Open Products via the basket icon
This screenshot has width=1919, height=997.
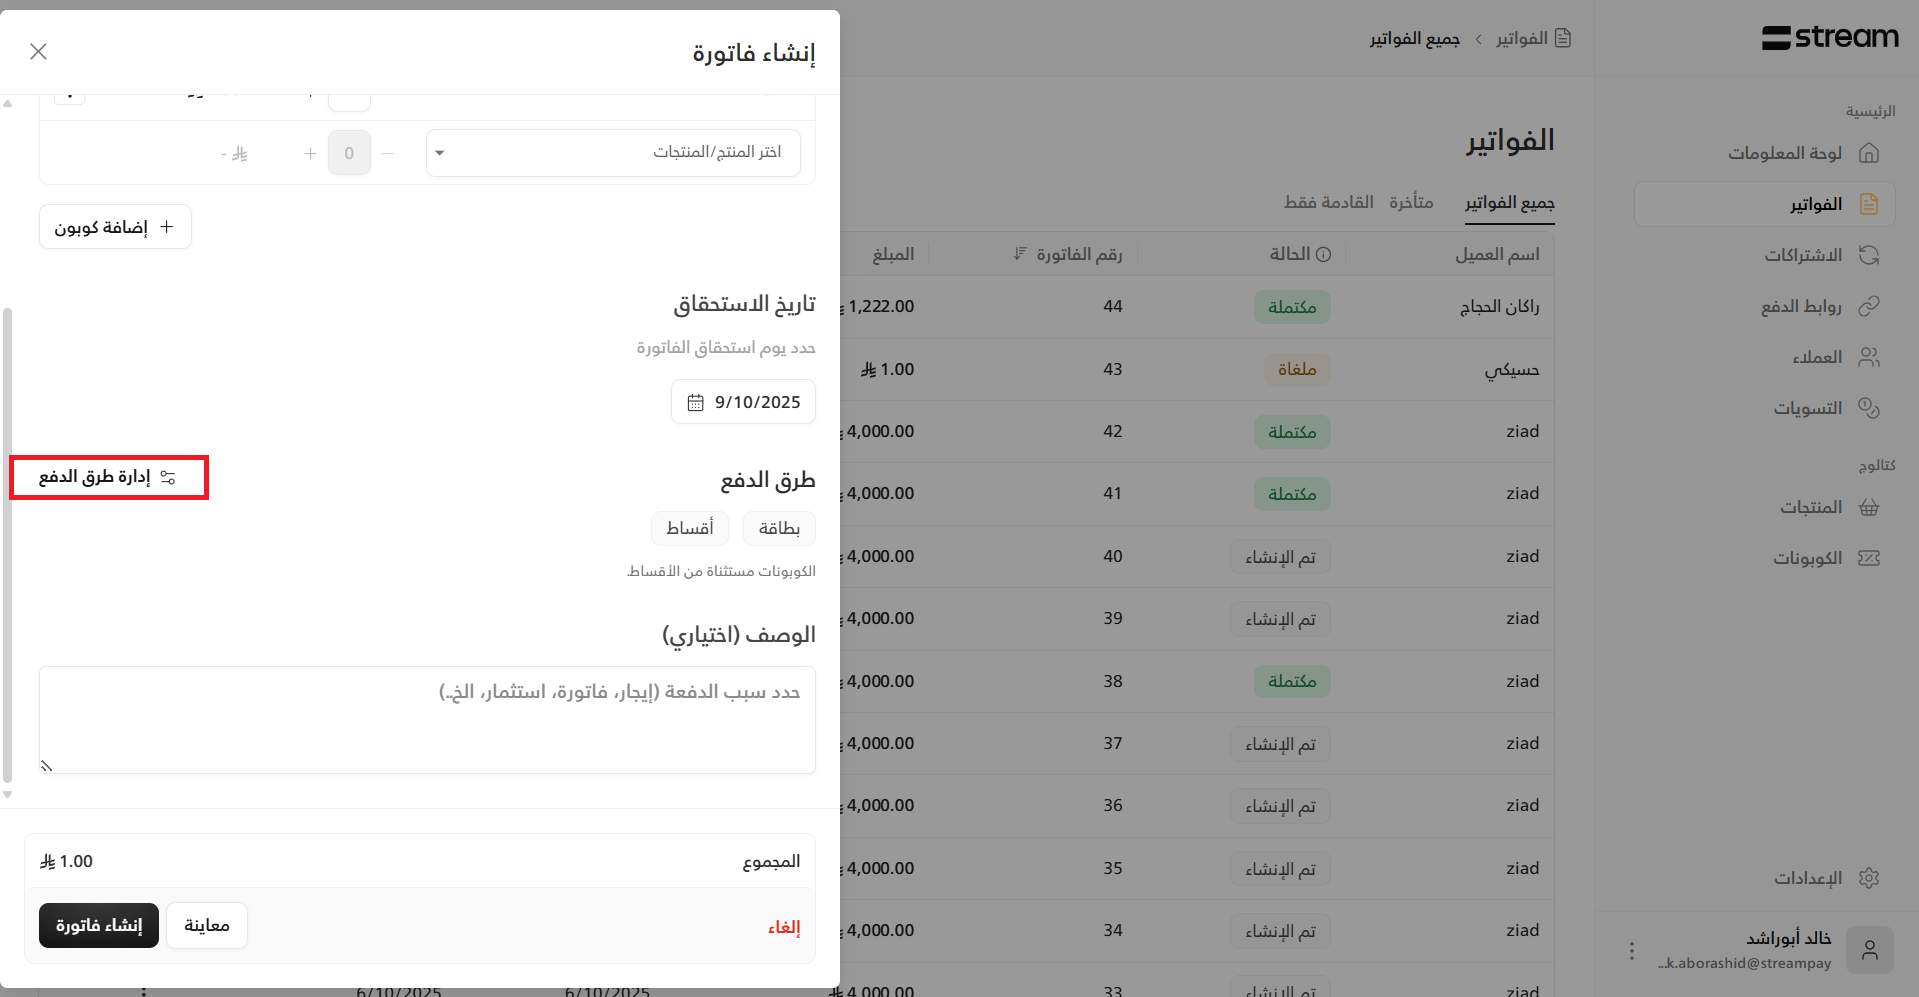(1868, 507)
